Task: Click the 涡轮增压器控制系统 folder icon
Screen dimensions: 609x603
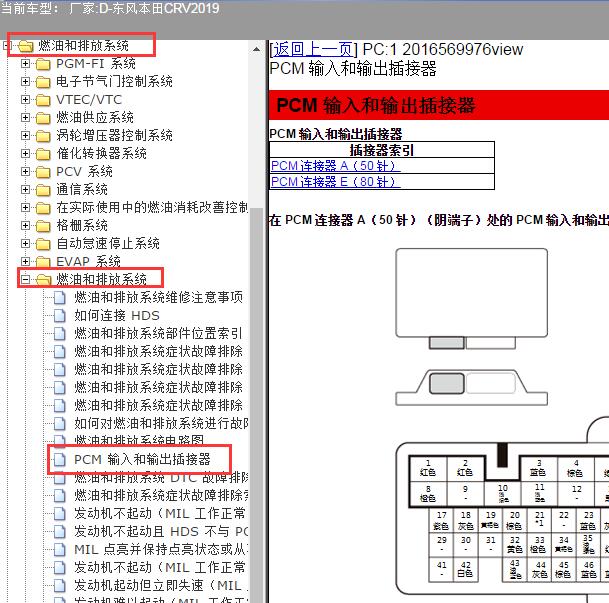Action: pos(43,136)
